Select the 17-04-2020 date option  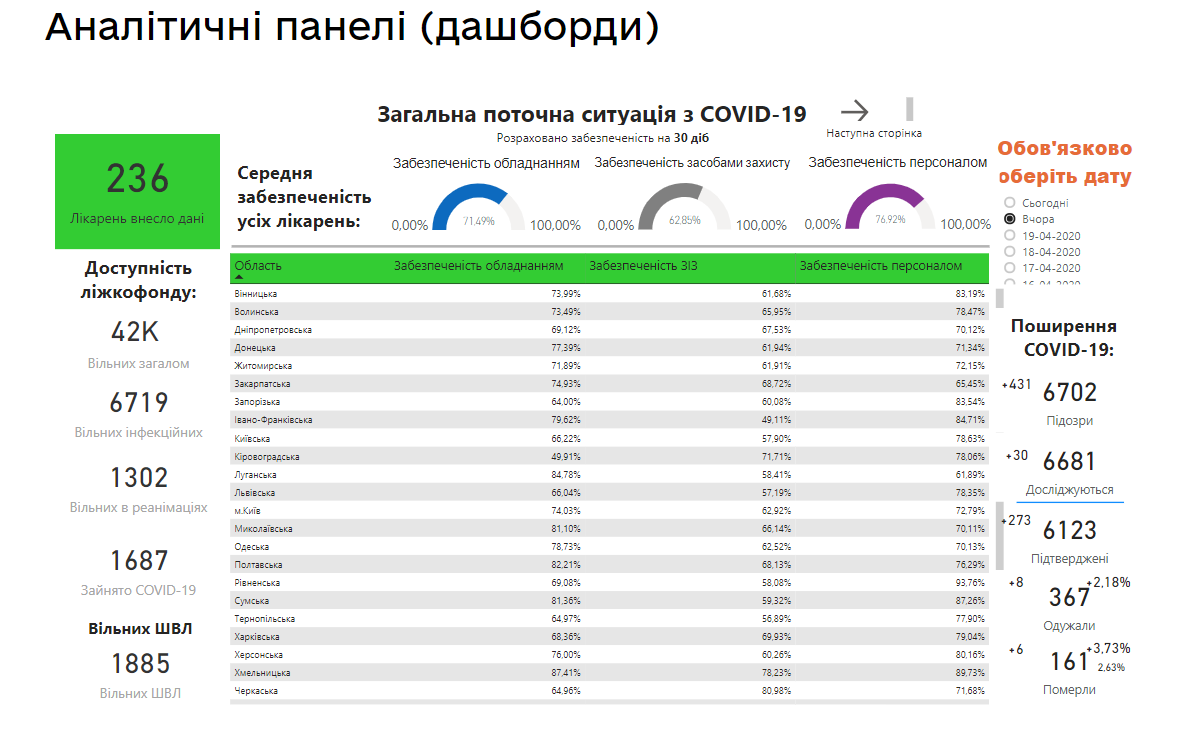pyautogui.click(x=1010, y=268)
